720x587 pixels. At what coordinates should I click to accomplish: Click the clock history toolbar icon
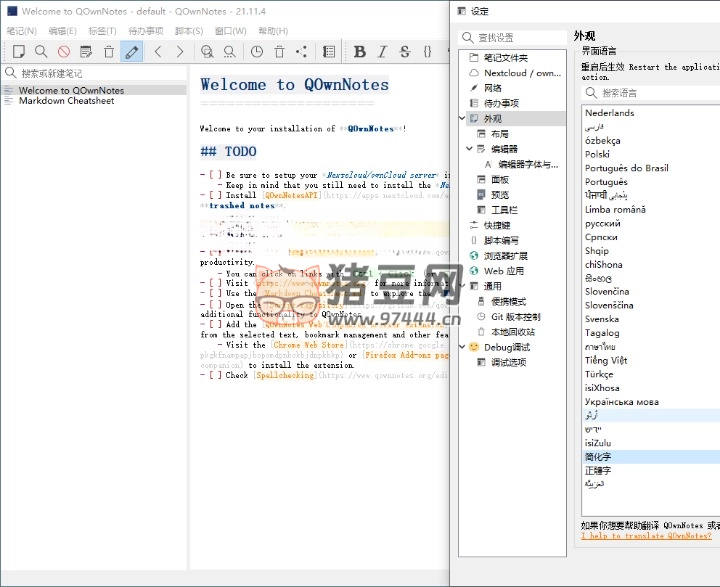tap(257, 51)
